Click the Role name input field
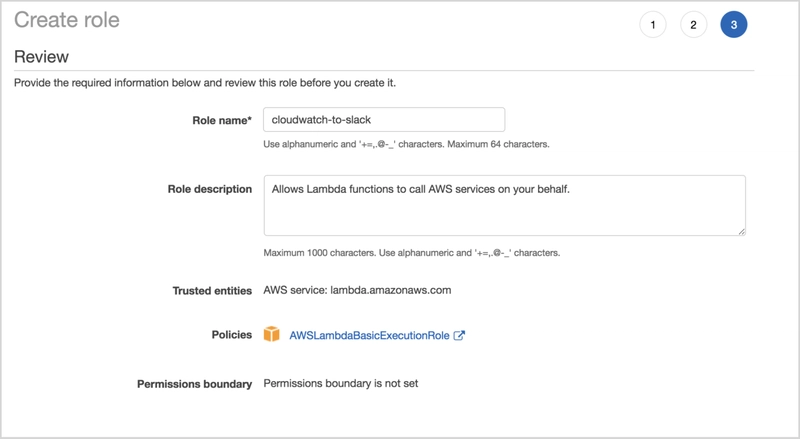 [383, 120]
